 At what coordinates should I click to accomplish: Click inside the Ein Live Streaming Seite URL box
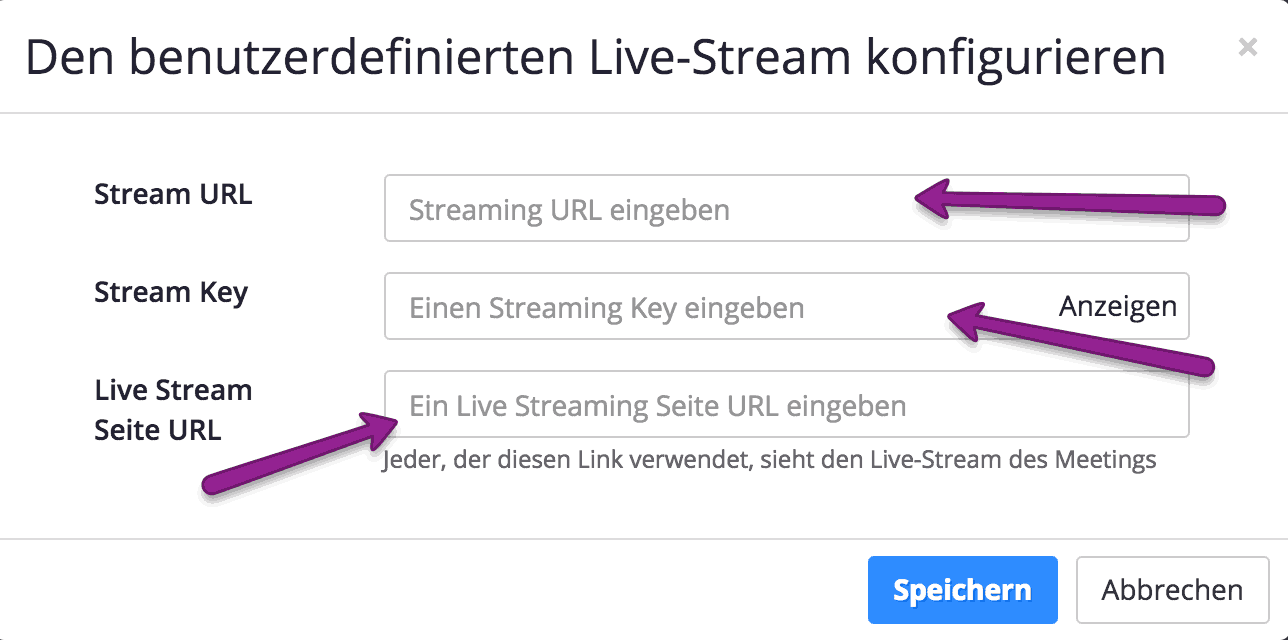[700, 404]
